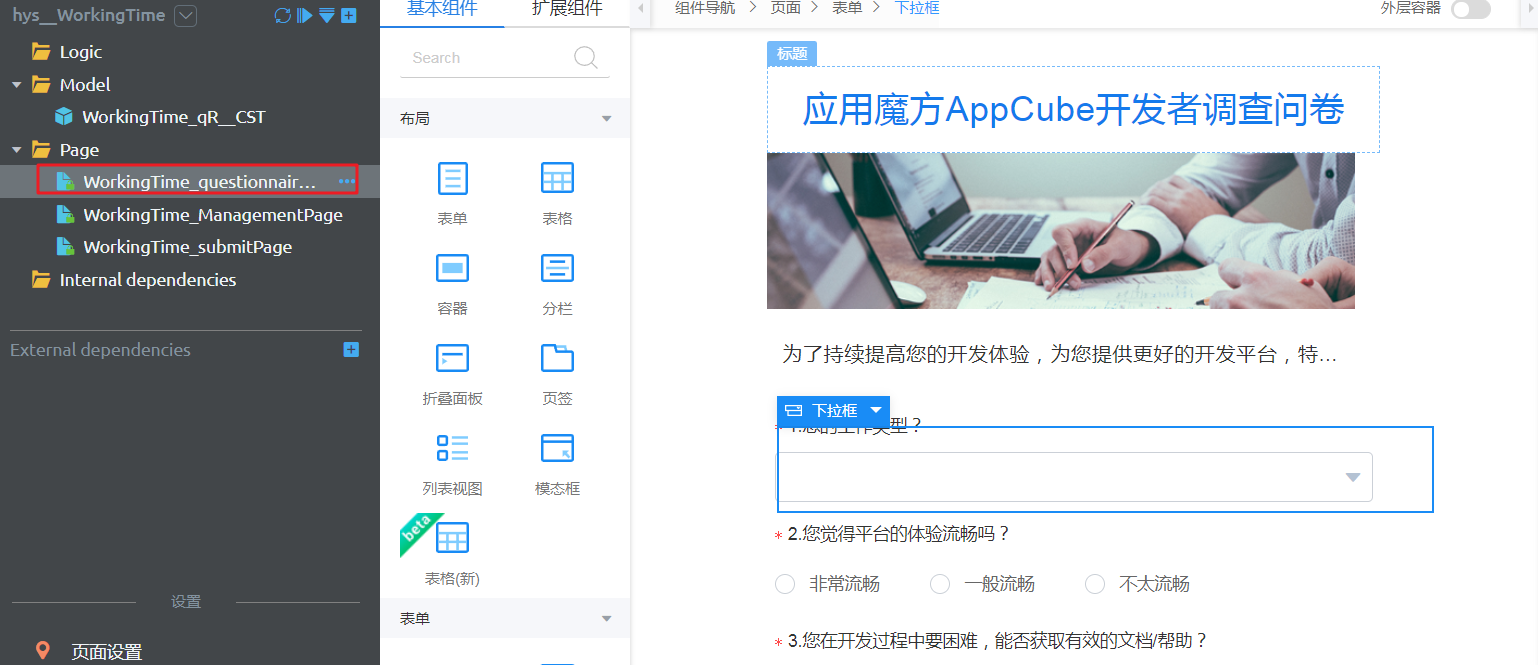This screenshot has height=665, width=1538.
Task: Select 非常流畅 radio option
Action: point(785,584)
